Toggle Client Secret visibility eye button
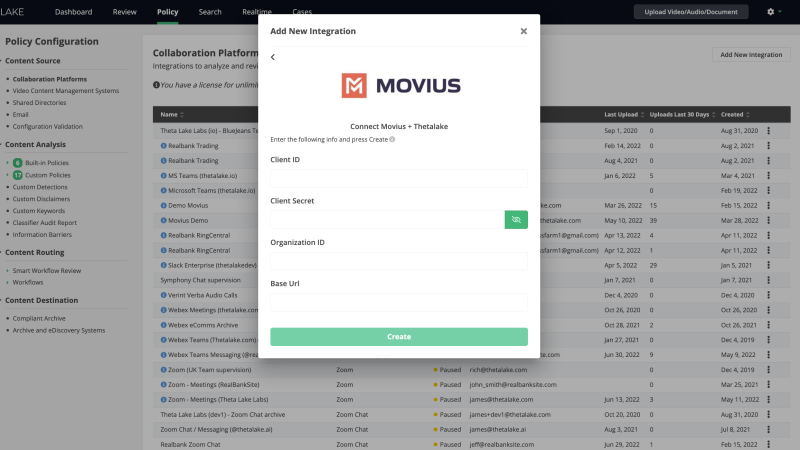The image size is (800, 450). (x=516, y=219)
